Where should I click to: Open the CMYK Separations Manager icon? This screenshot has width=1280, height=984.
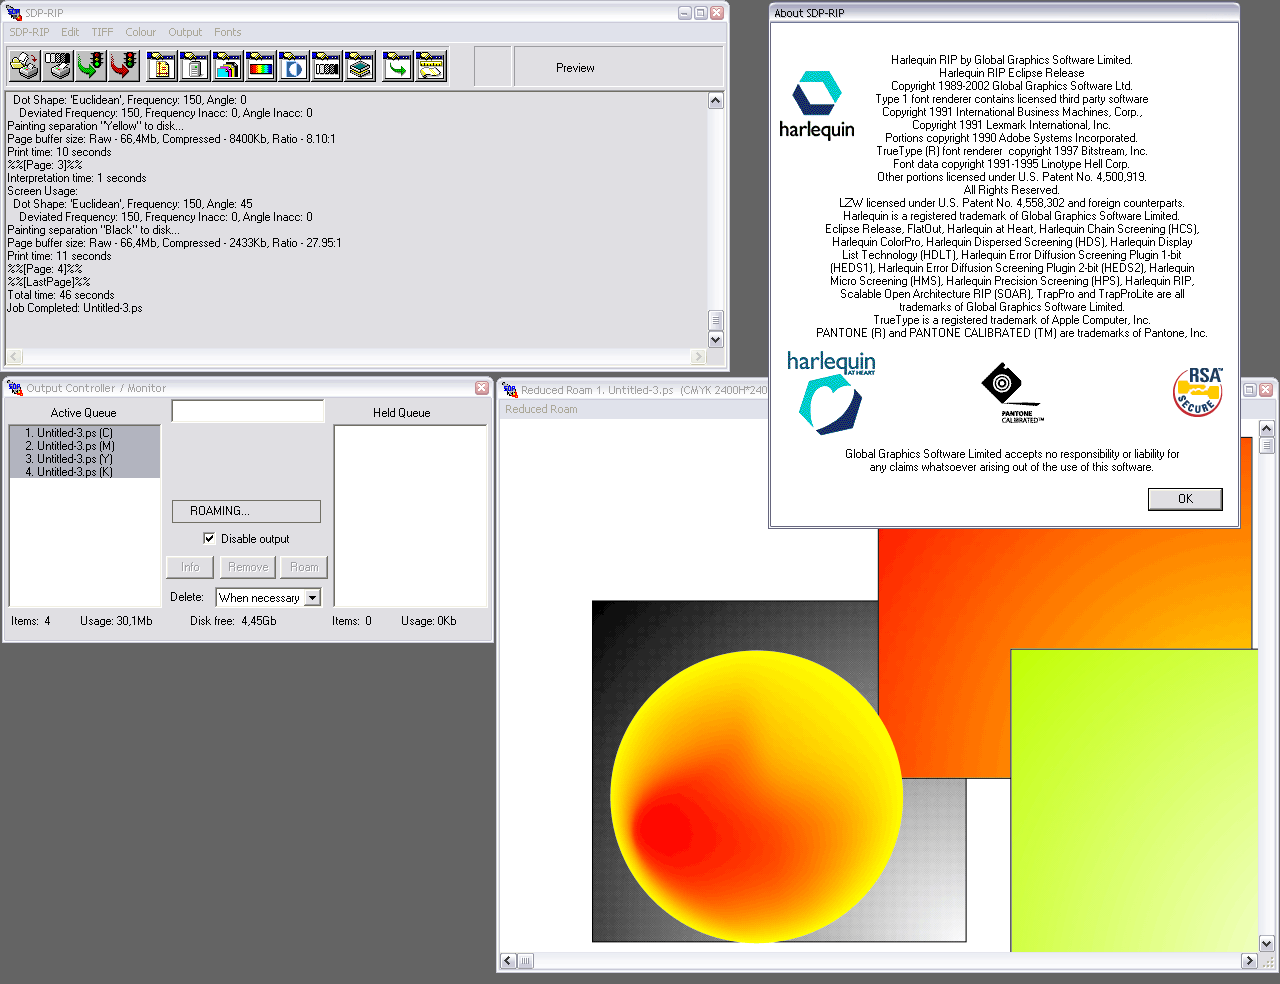click(228, 67)
